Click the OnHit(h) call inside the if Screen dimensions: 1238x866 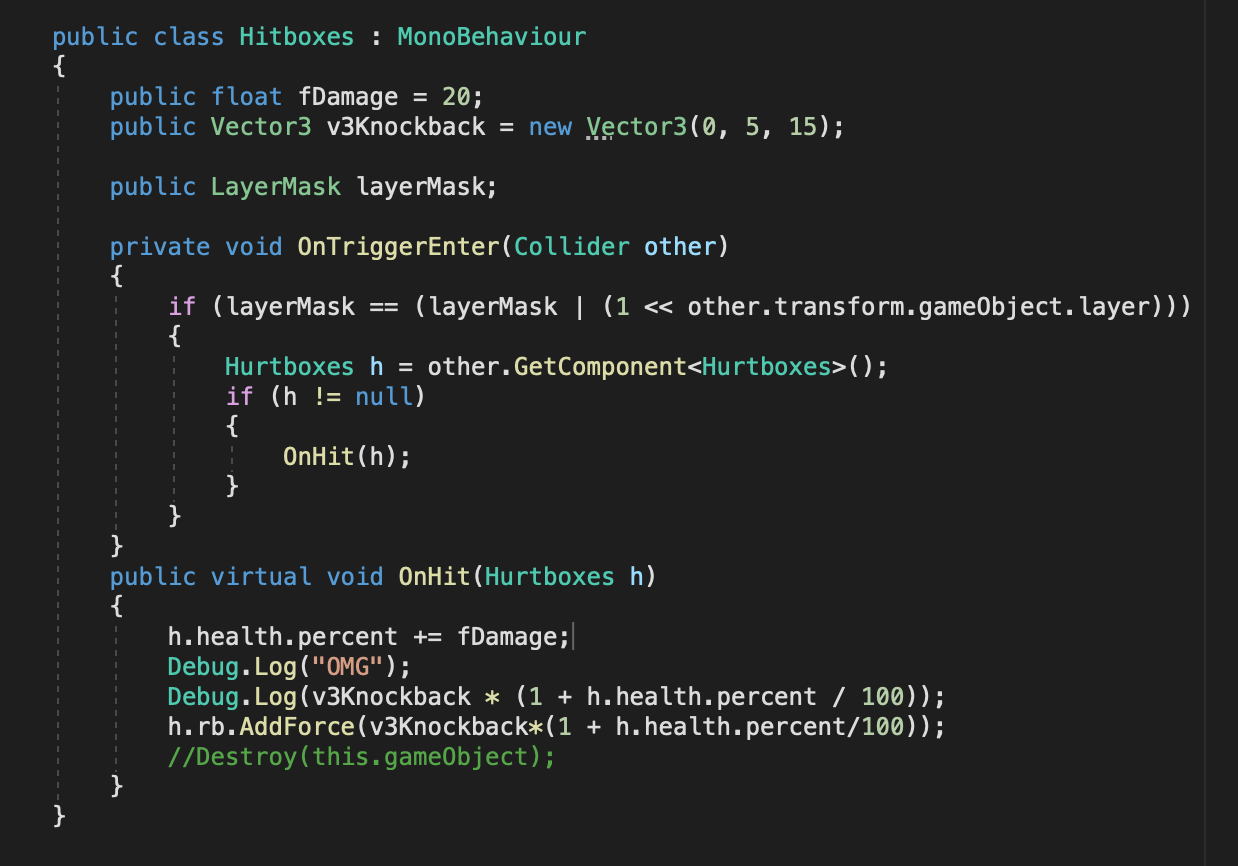click(x=346, y=457)
